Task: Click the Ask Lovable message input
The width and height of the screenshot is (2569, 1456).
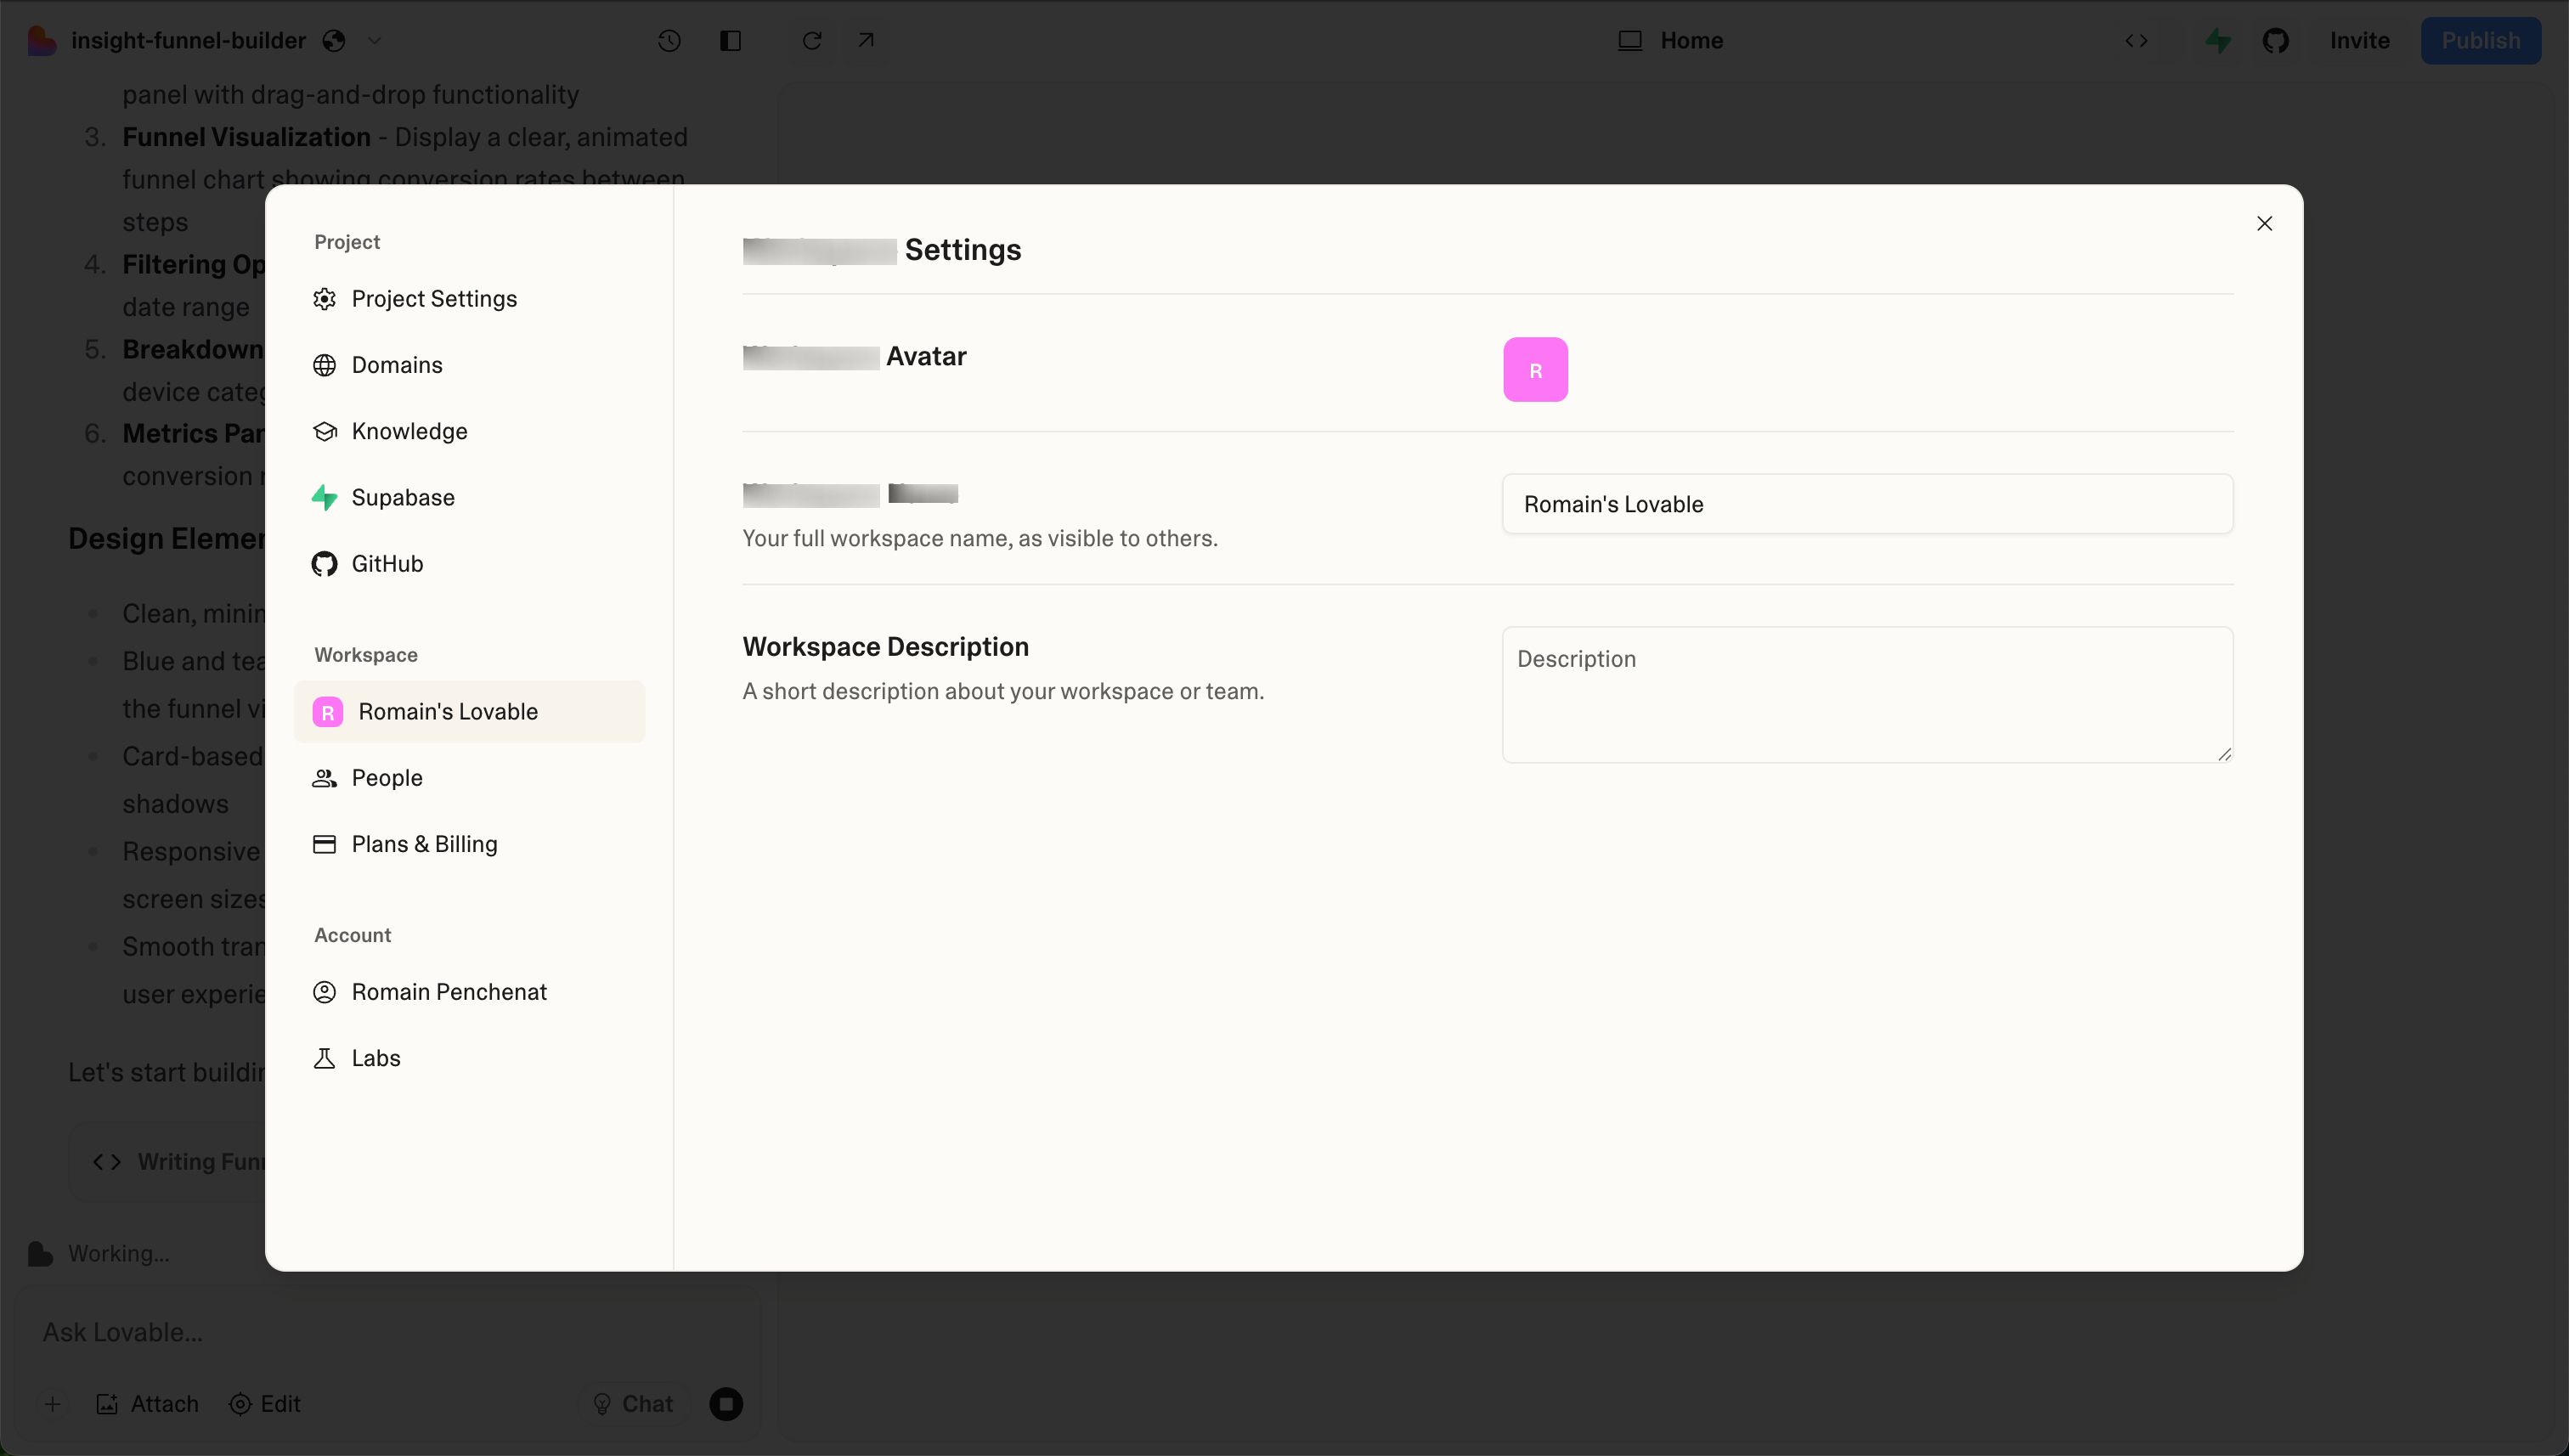Action: [x=390, y=1332]
